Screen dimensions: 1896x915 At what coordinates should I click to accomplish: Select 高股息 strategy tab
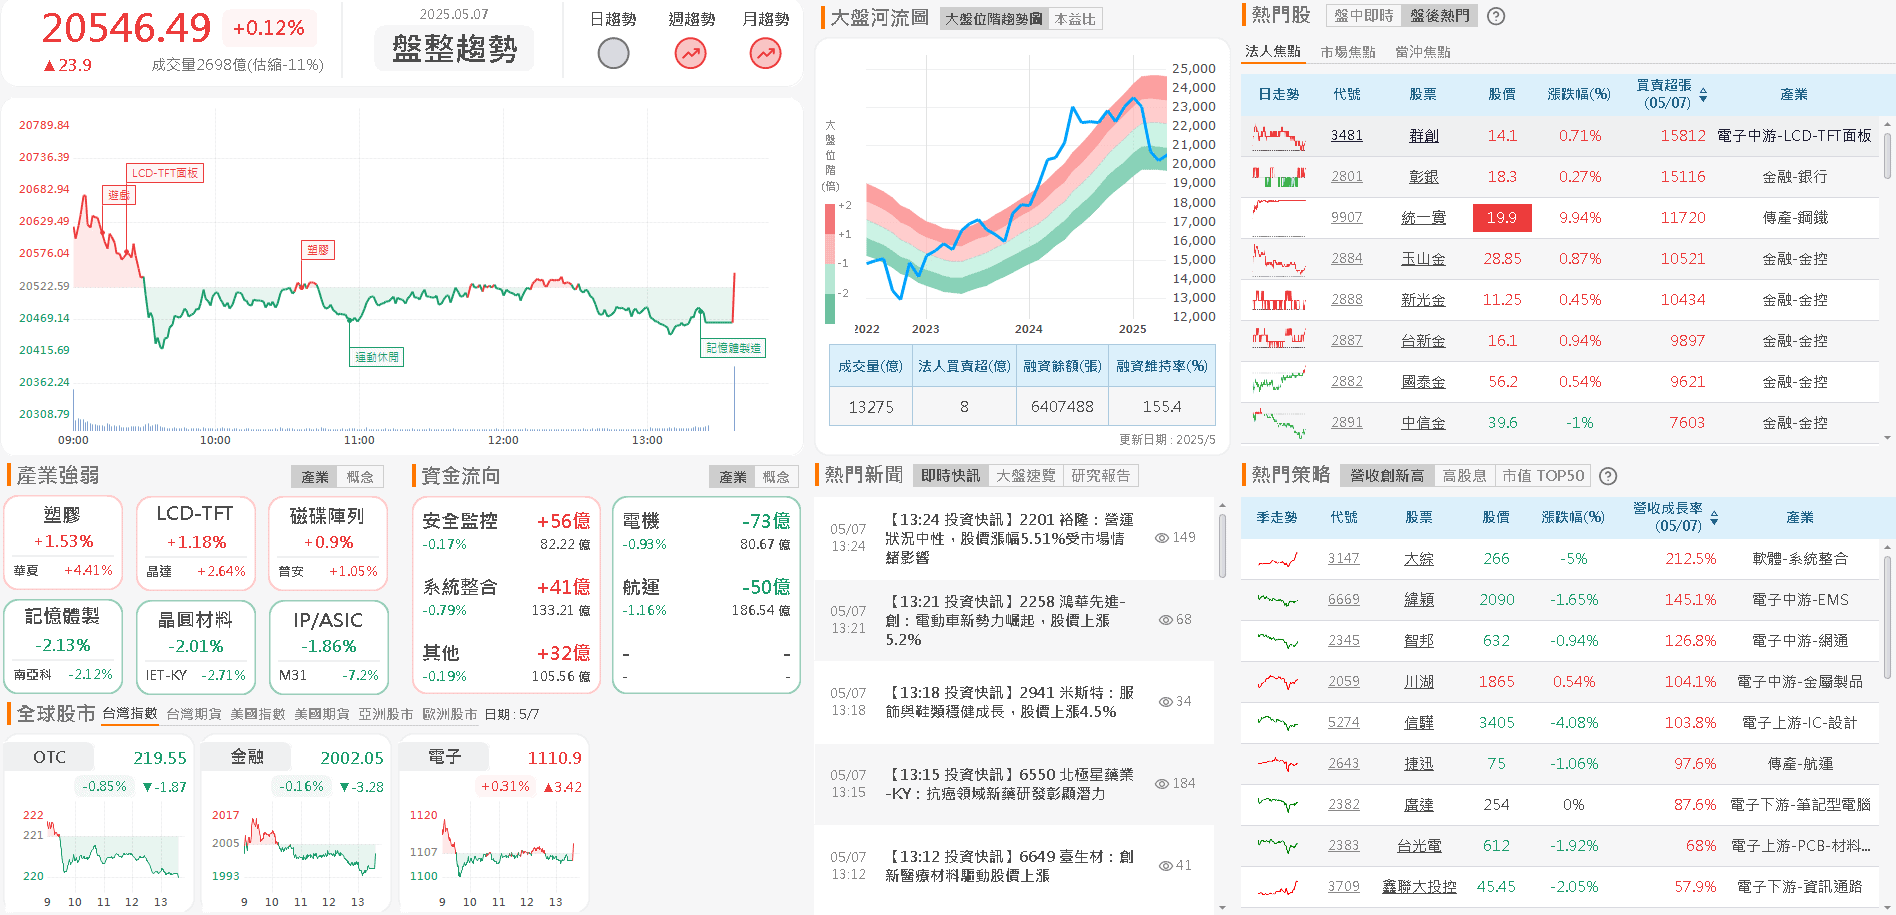coord(1465,476)
